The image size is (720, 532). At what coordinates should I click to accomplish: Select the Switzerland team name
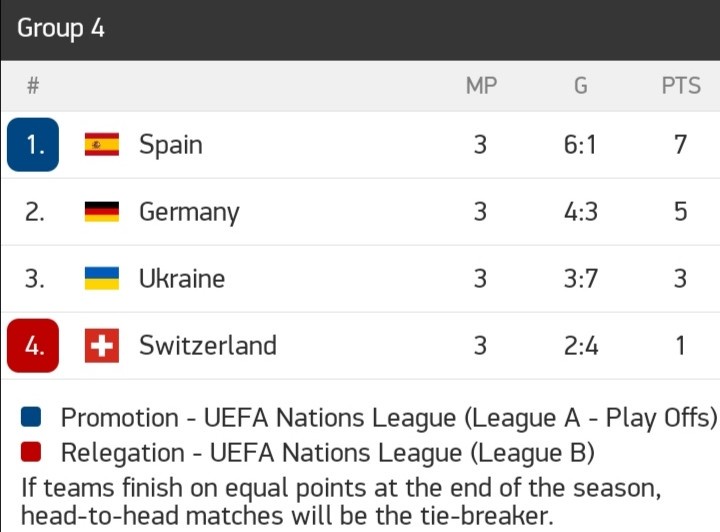207,346
